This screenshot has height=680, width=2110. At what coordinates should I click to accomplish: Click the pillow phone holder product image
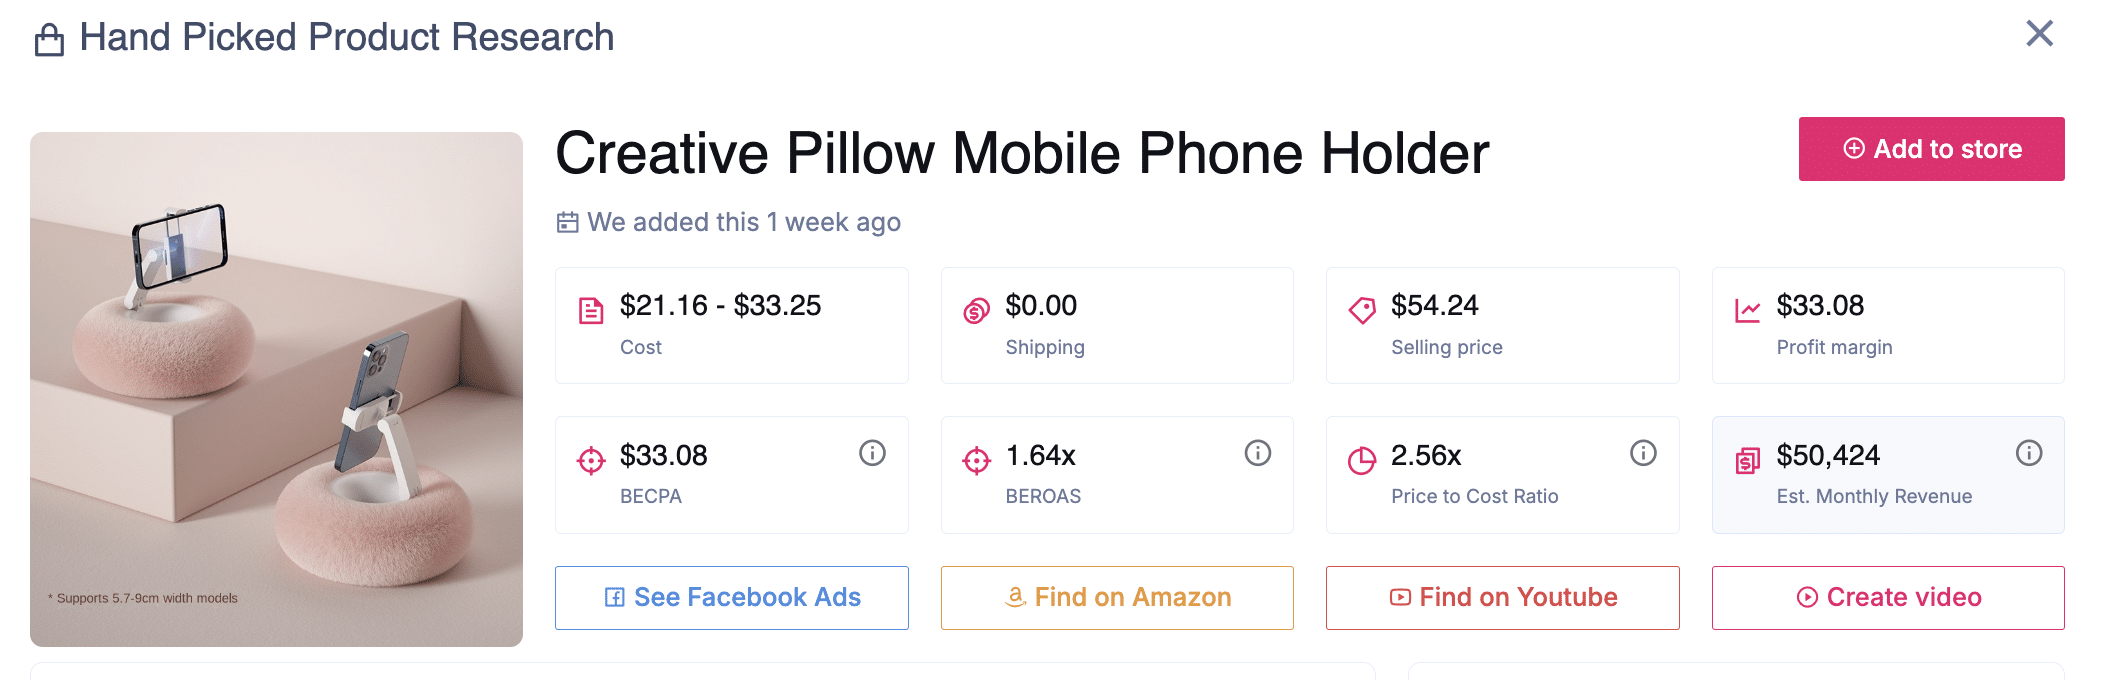276,385
